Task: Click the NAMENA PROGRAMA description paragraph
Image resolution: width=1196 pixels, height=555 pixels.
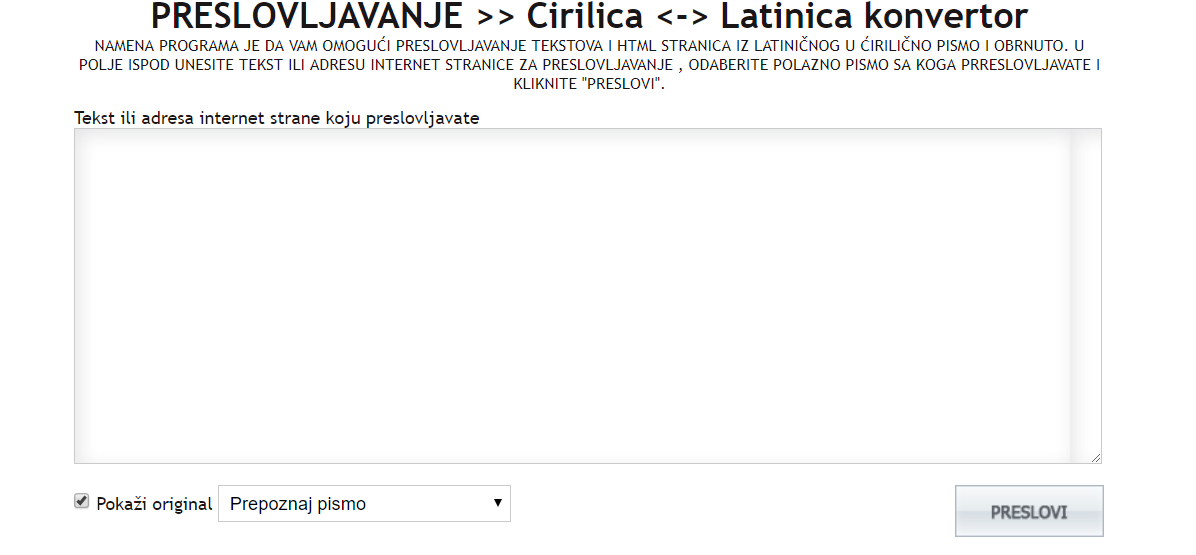Action: (x=589, y=65)
